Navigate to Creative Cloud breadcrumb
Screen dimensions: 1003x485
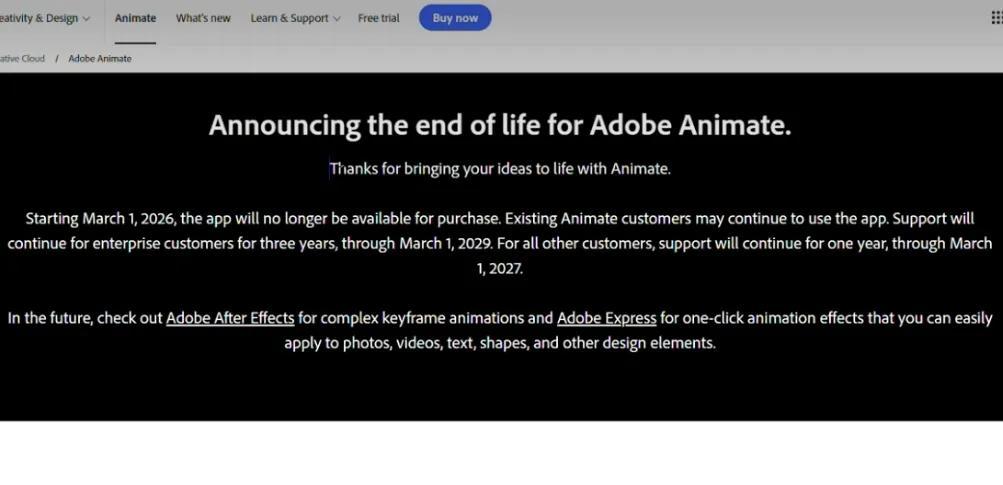pyautogui.click(x=22, y=58)
